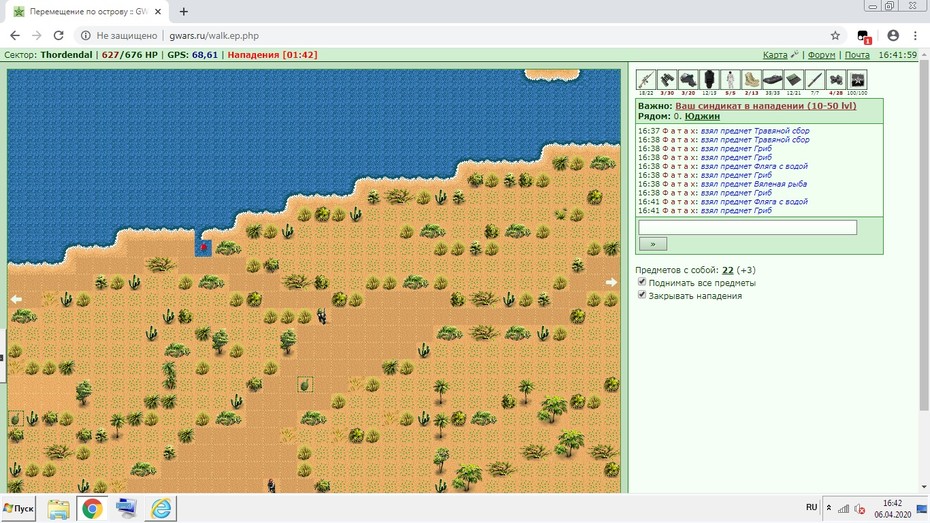
Task: Select the binoculars item 3/30
Action: [x=667, y=79]
